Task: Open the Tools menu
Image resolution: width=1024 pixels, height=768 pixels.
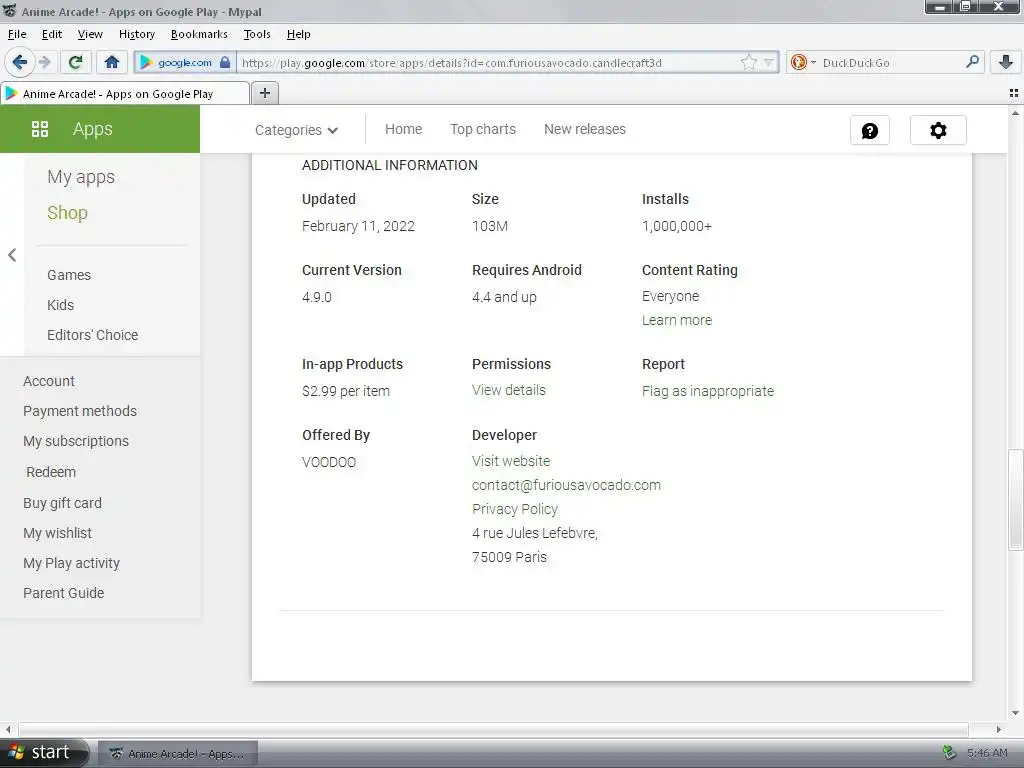Action: tap(257, 34)
